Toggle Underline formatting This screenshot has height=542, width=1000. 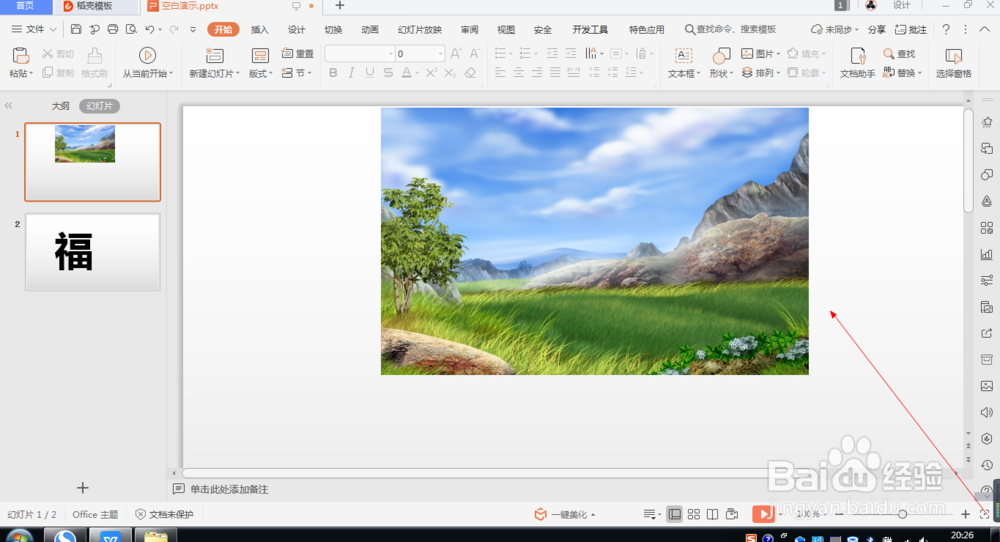pyautogui.click(x=370, y=73)
